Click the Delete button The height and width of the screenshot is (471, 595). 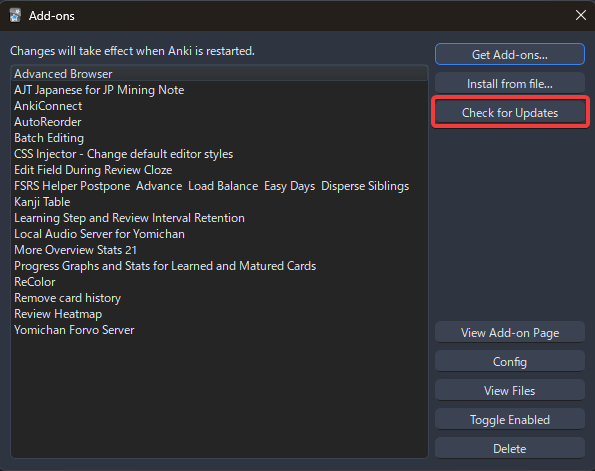(x=510, y=449)
